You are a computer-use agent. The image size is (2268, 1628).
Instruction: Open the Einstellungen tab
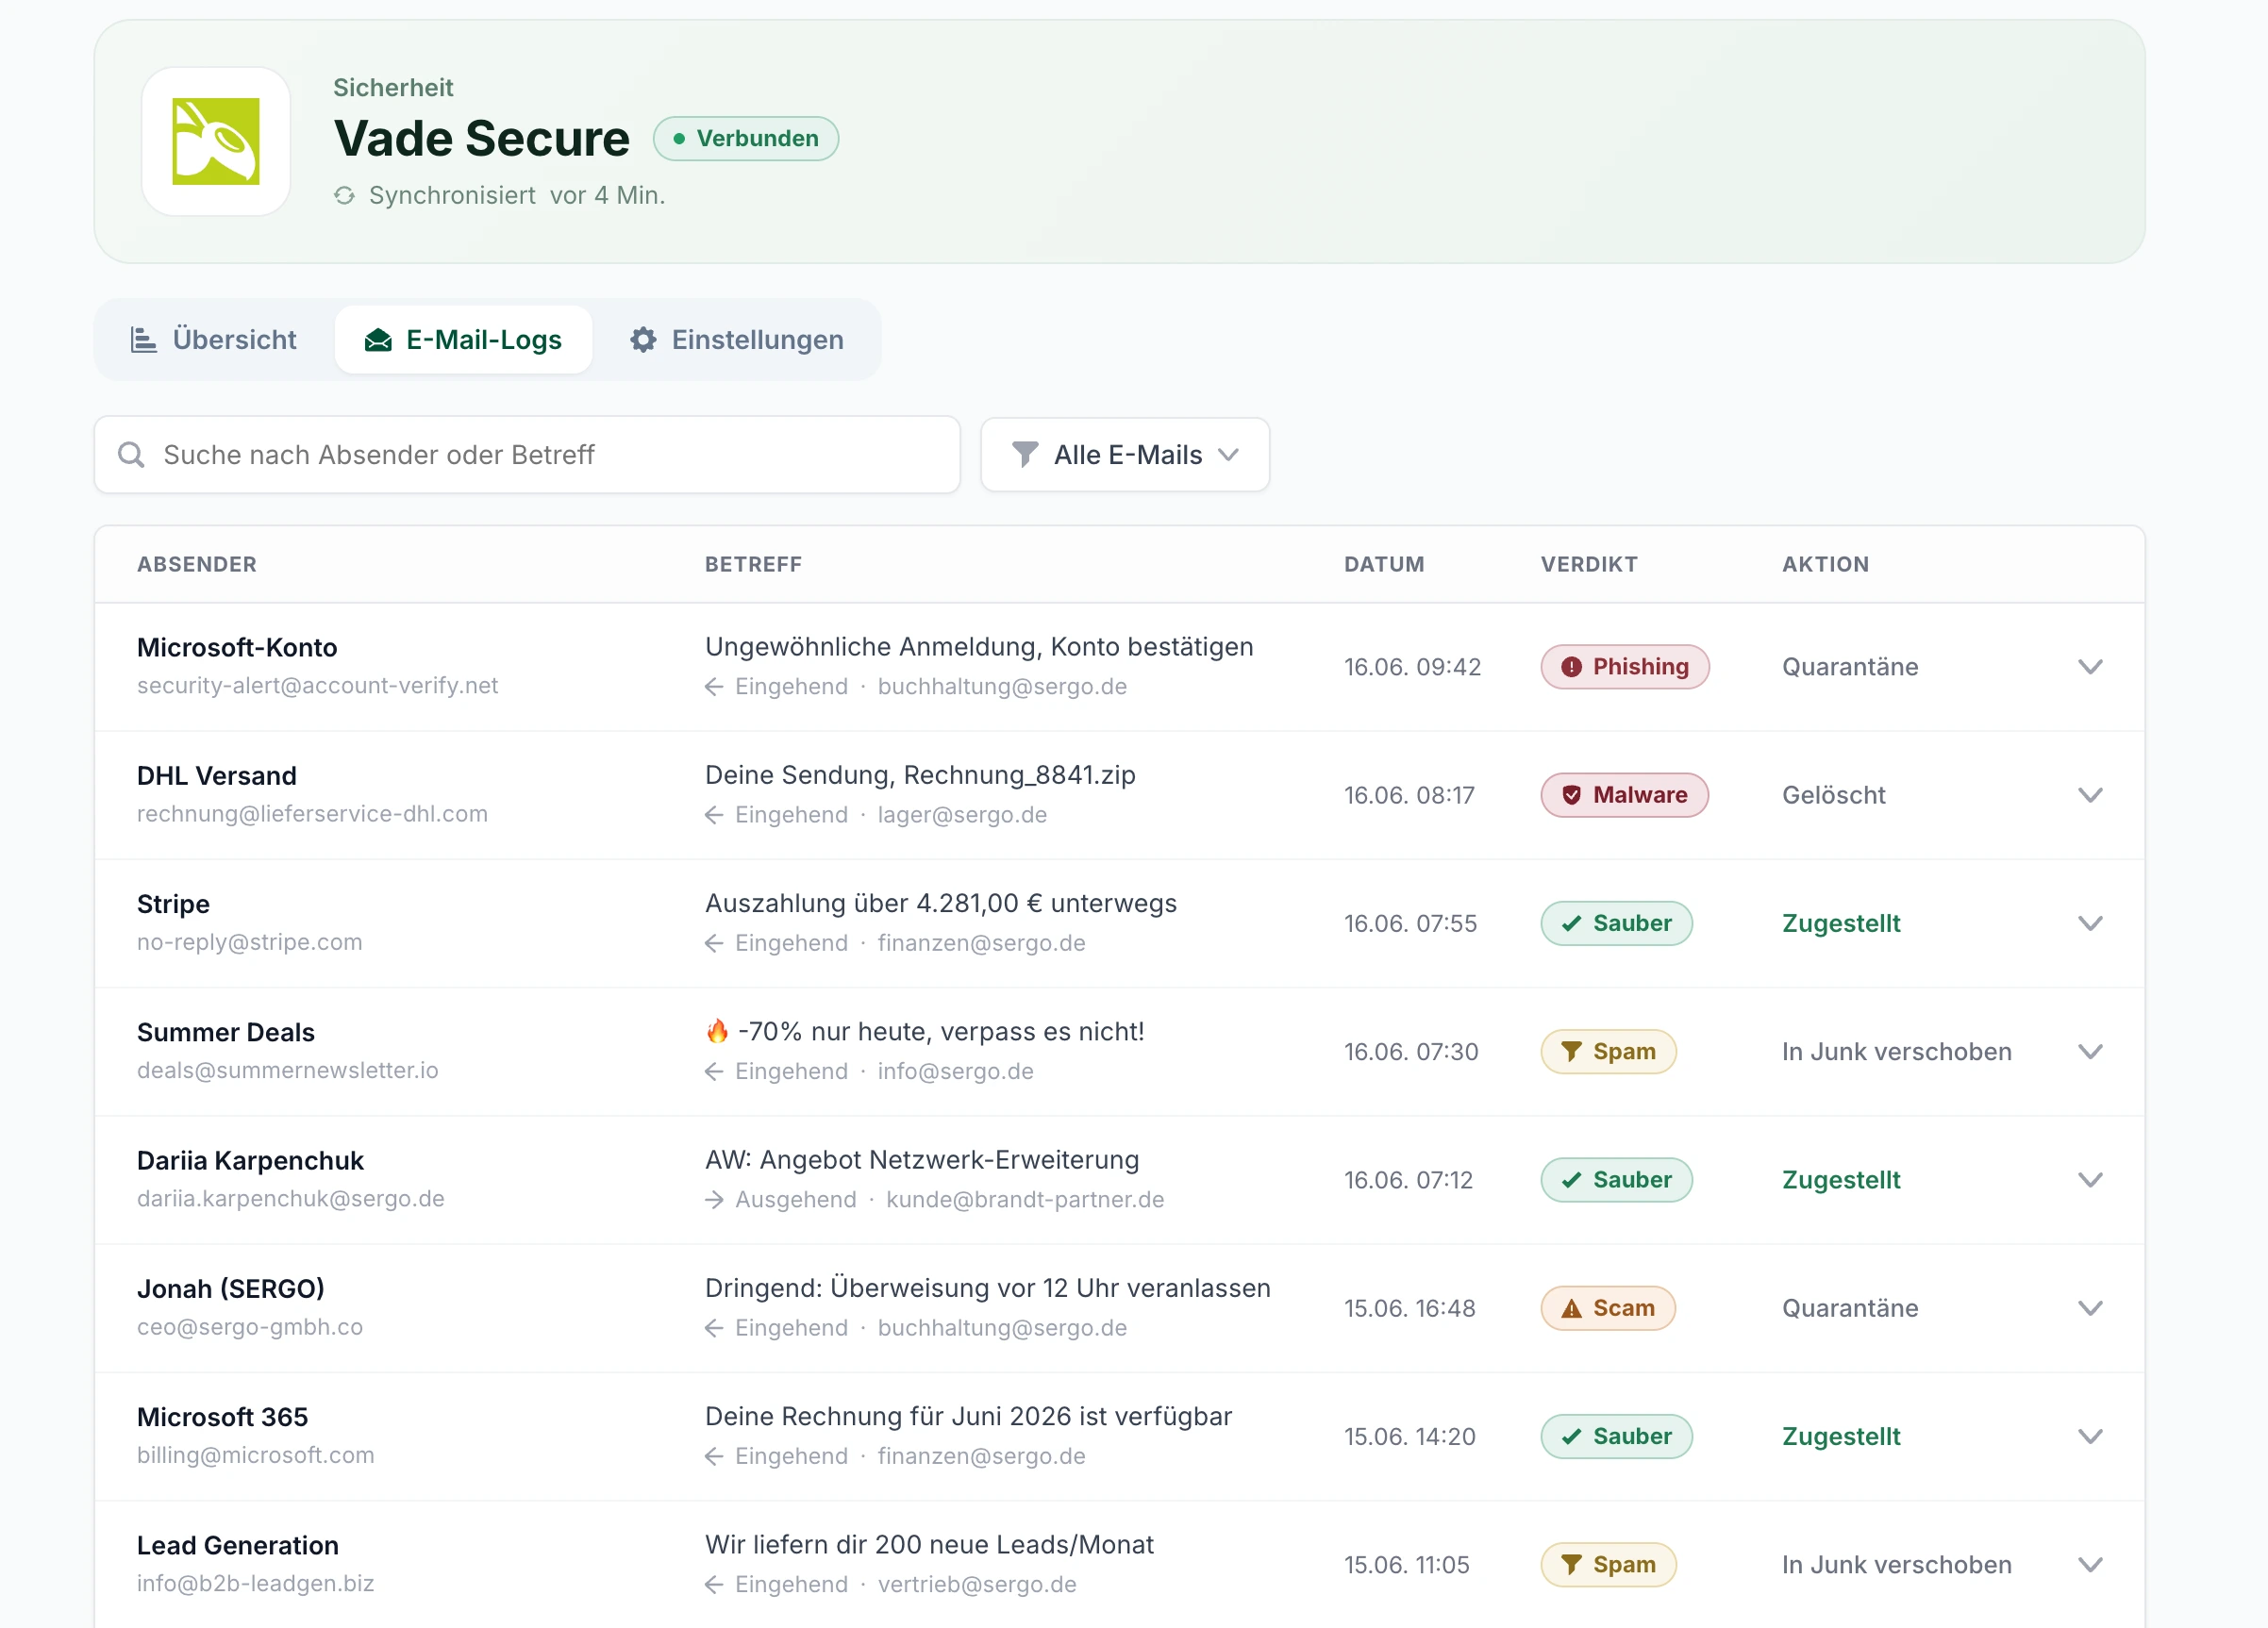tap(737, 340)
